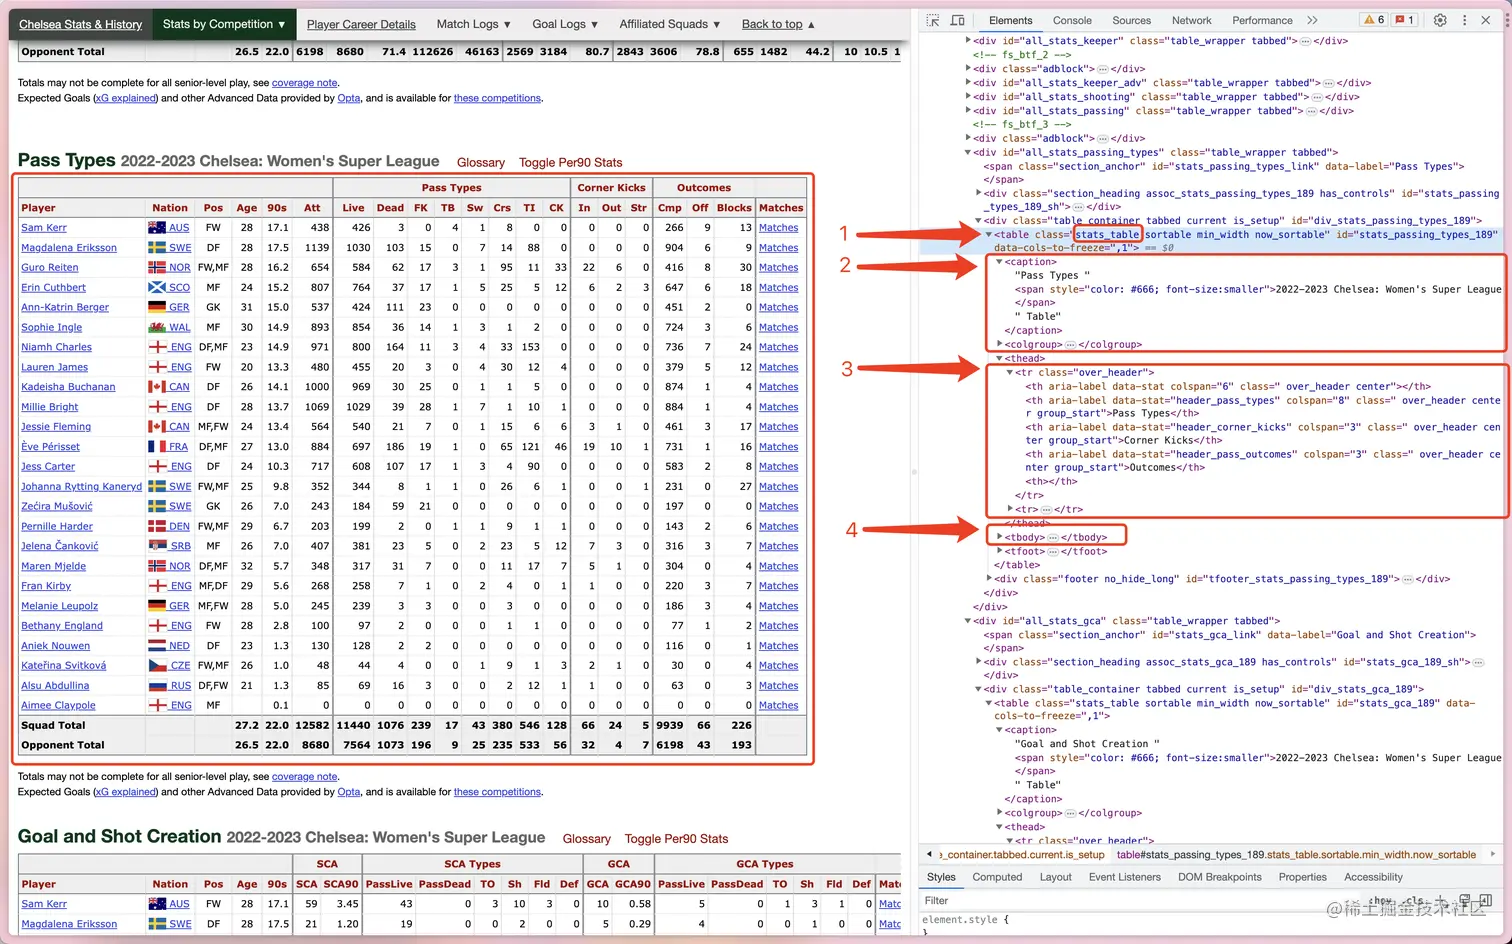Click the Canada flag in Kadeisha Buchanan's row
The height and width of the screenshot is (944, 1512).
[x=157, y=387]
